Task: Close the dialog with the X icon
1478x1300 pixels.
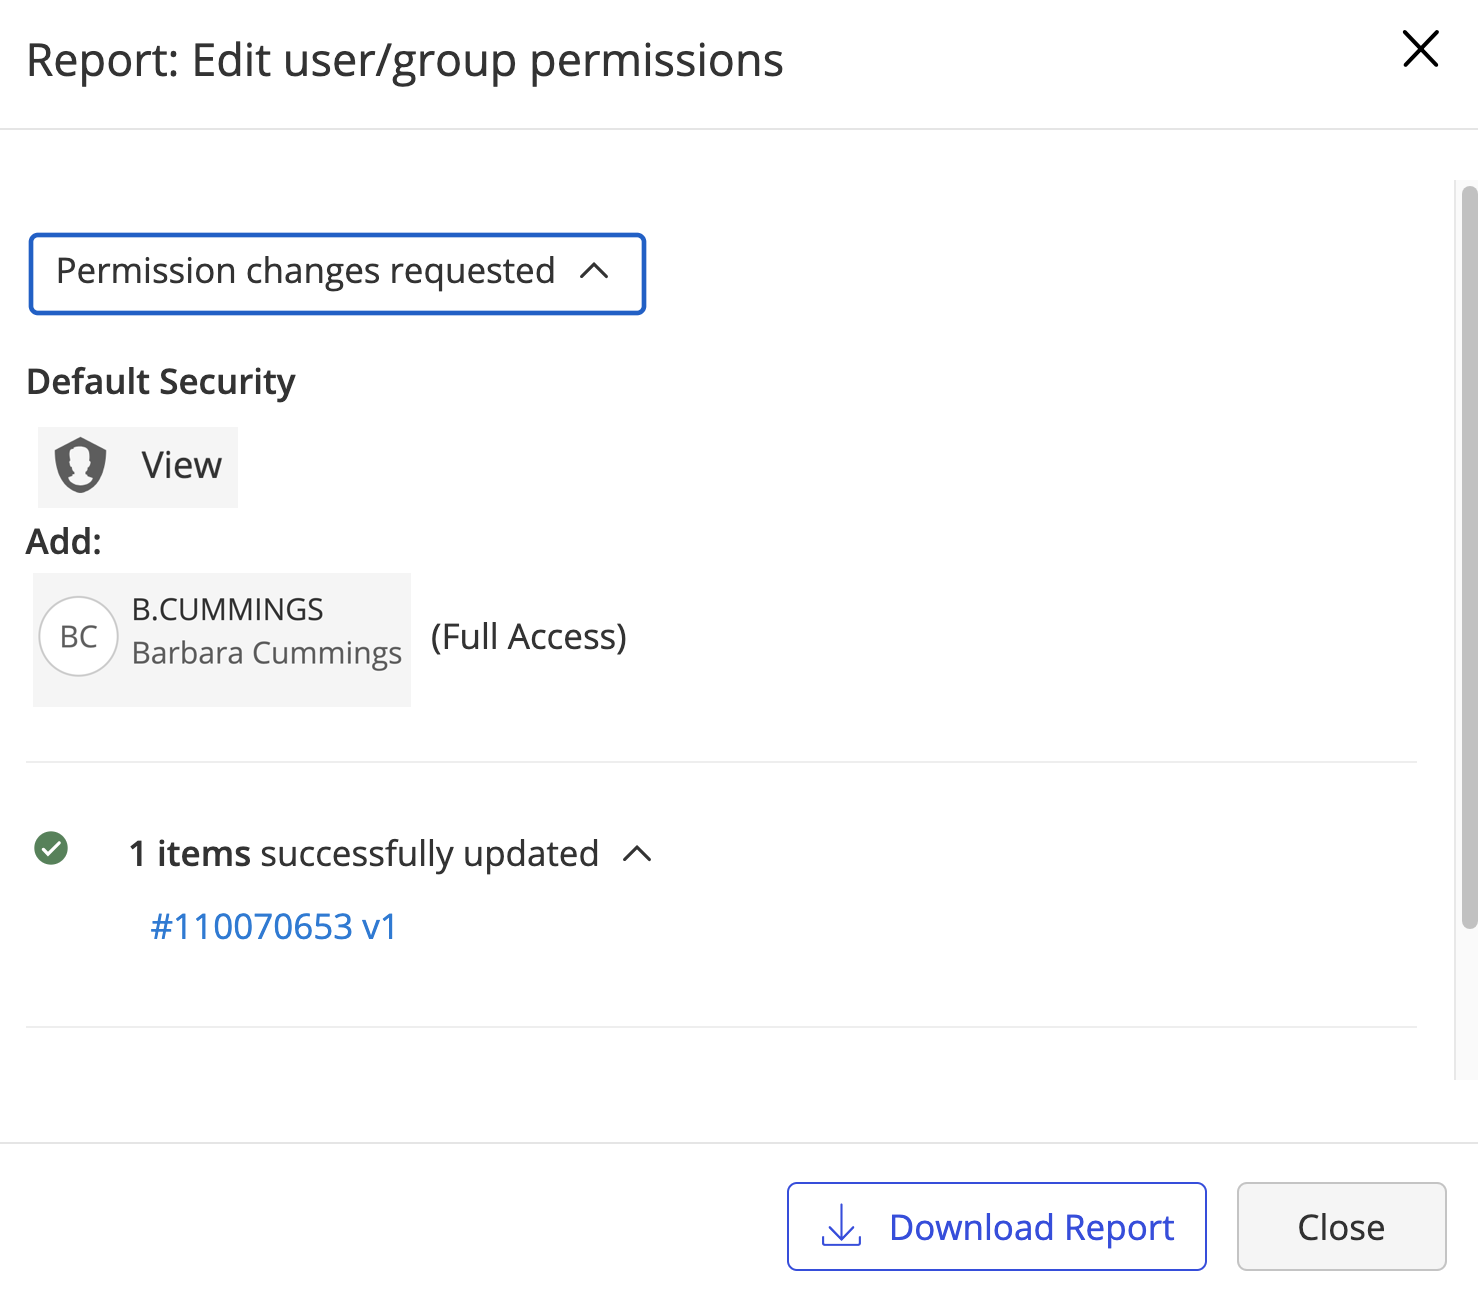Action: click(x=1420, y=49)
